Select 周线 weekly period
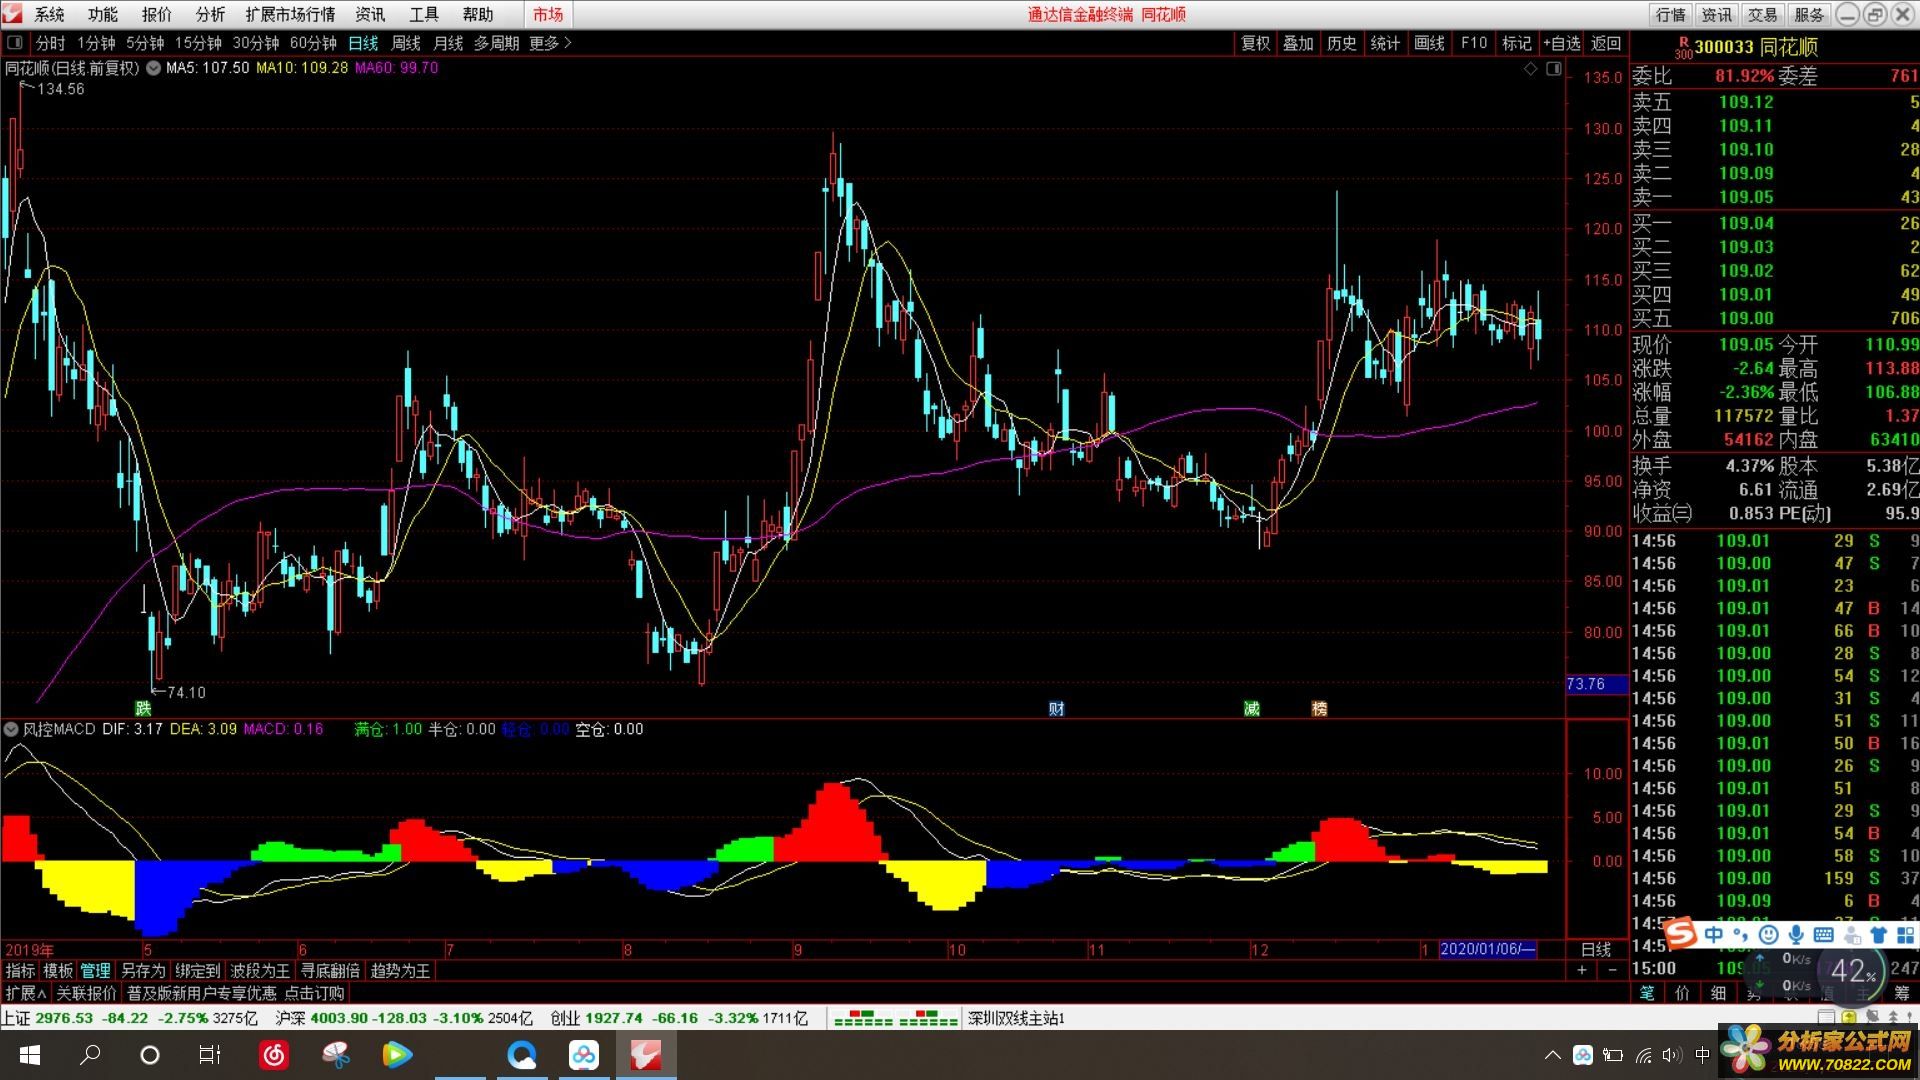 coord(405,43)
